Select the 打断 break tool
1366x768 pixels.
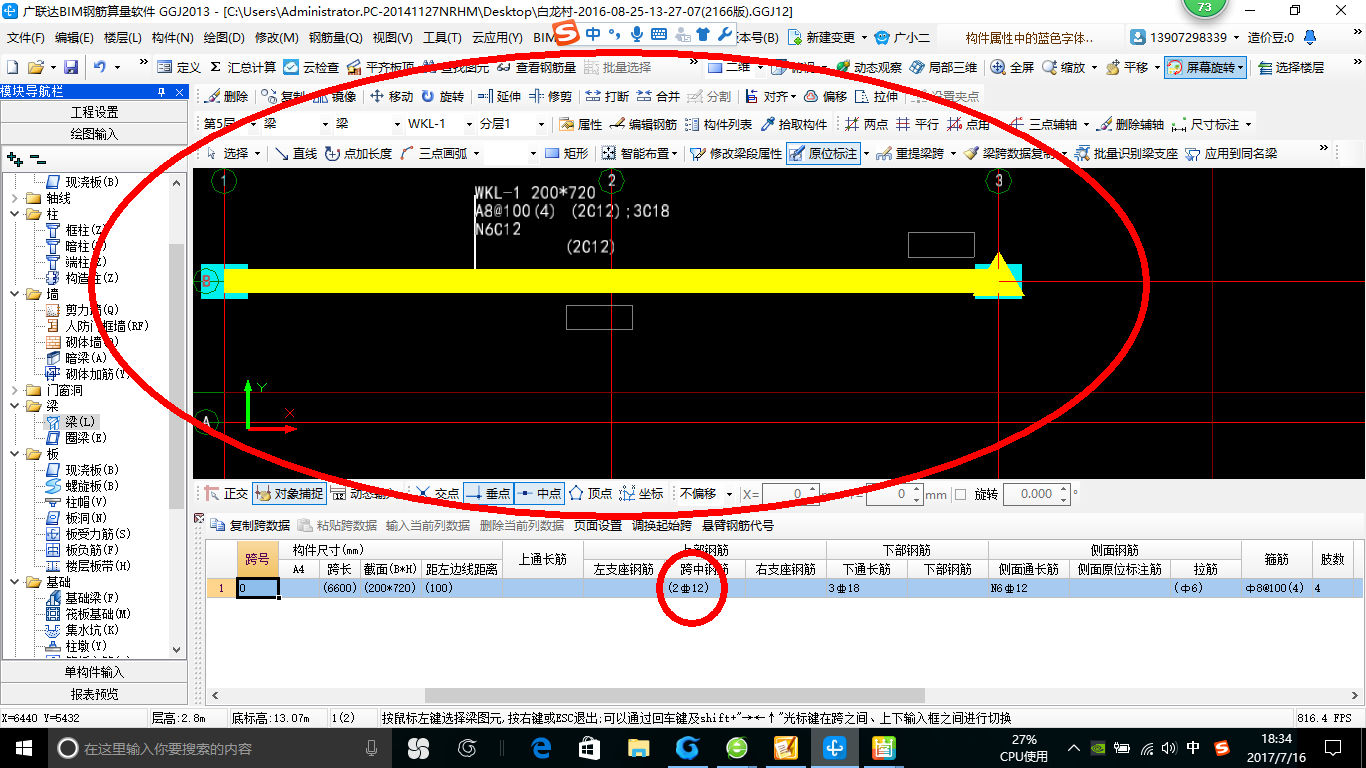[607, 97]
